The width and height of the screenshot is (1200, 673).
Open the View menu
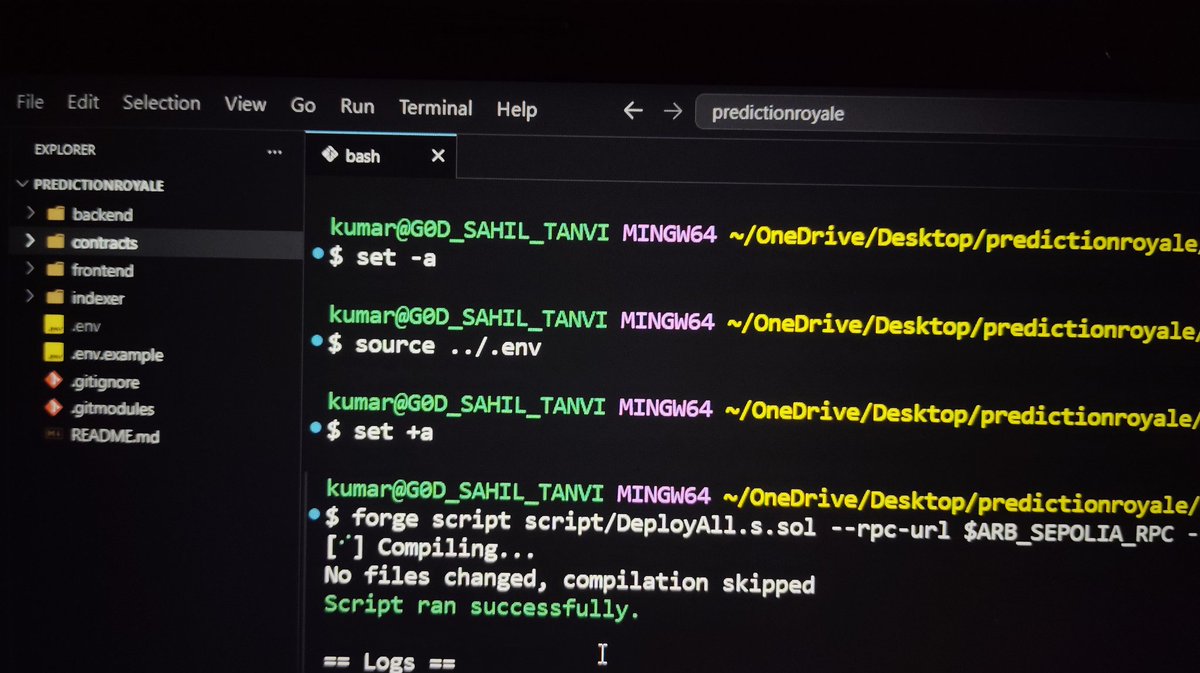[x=245, y=104]
